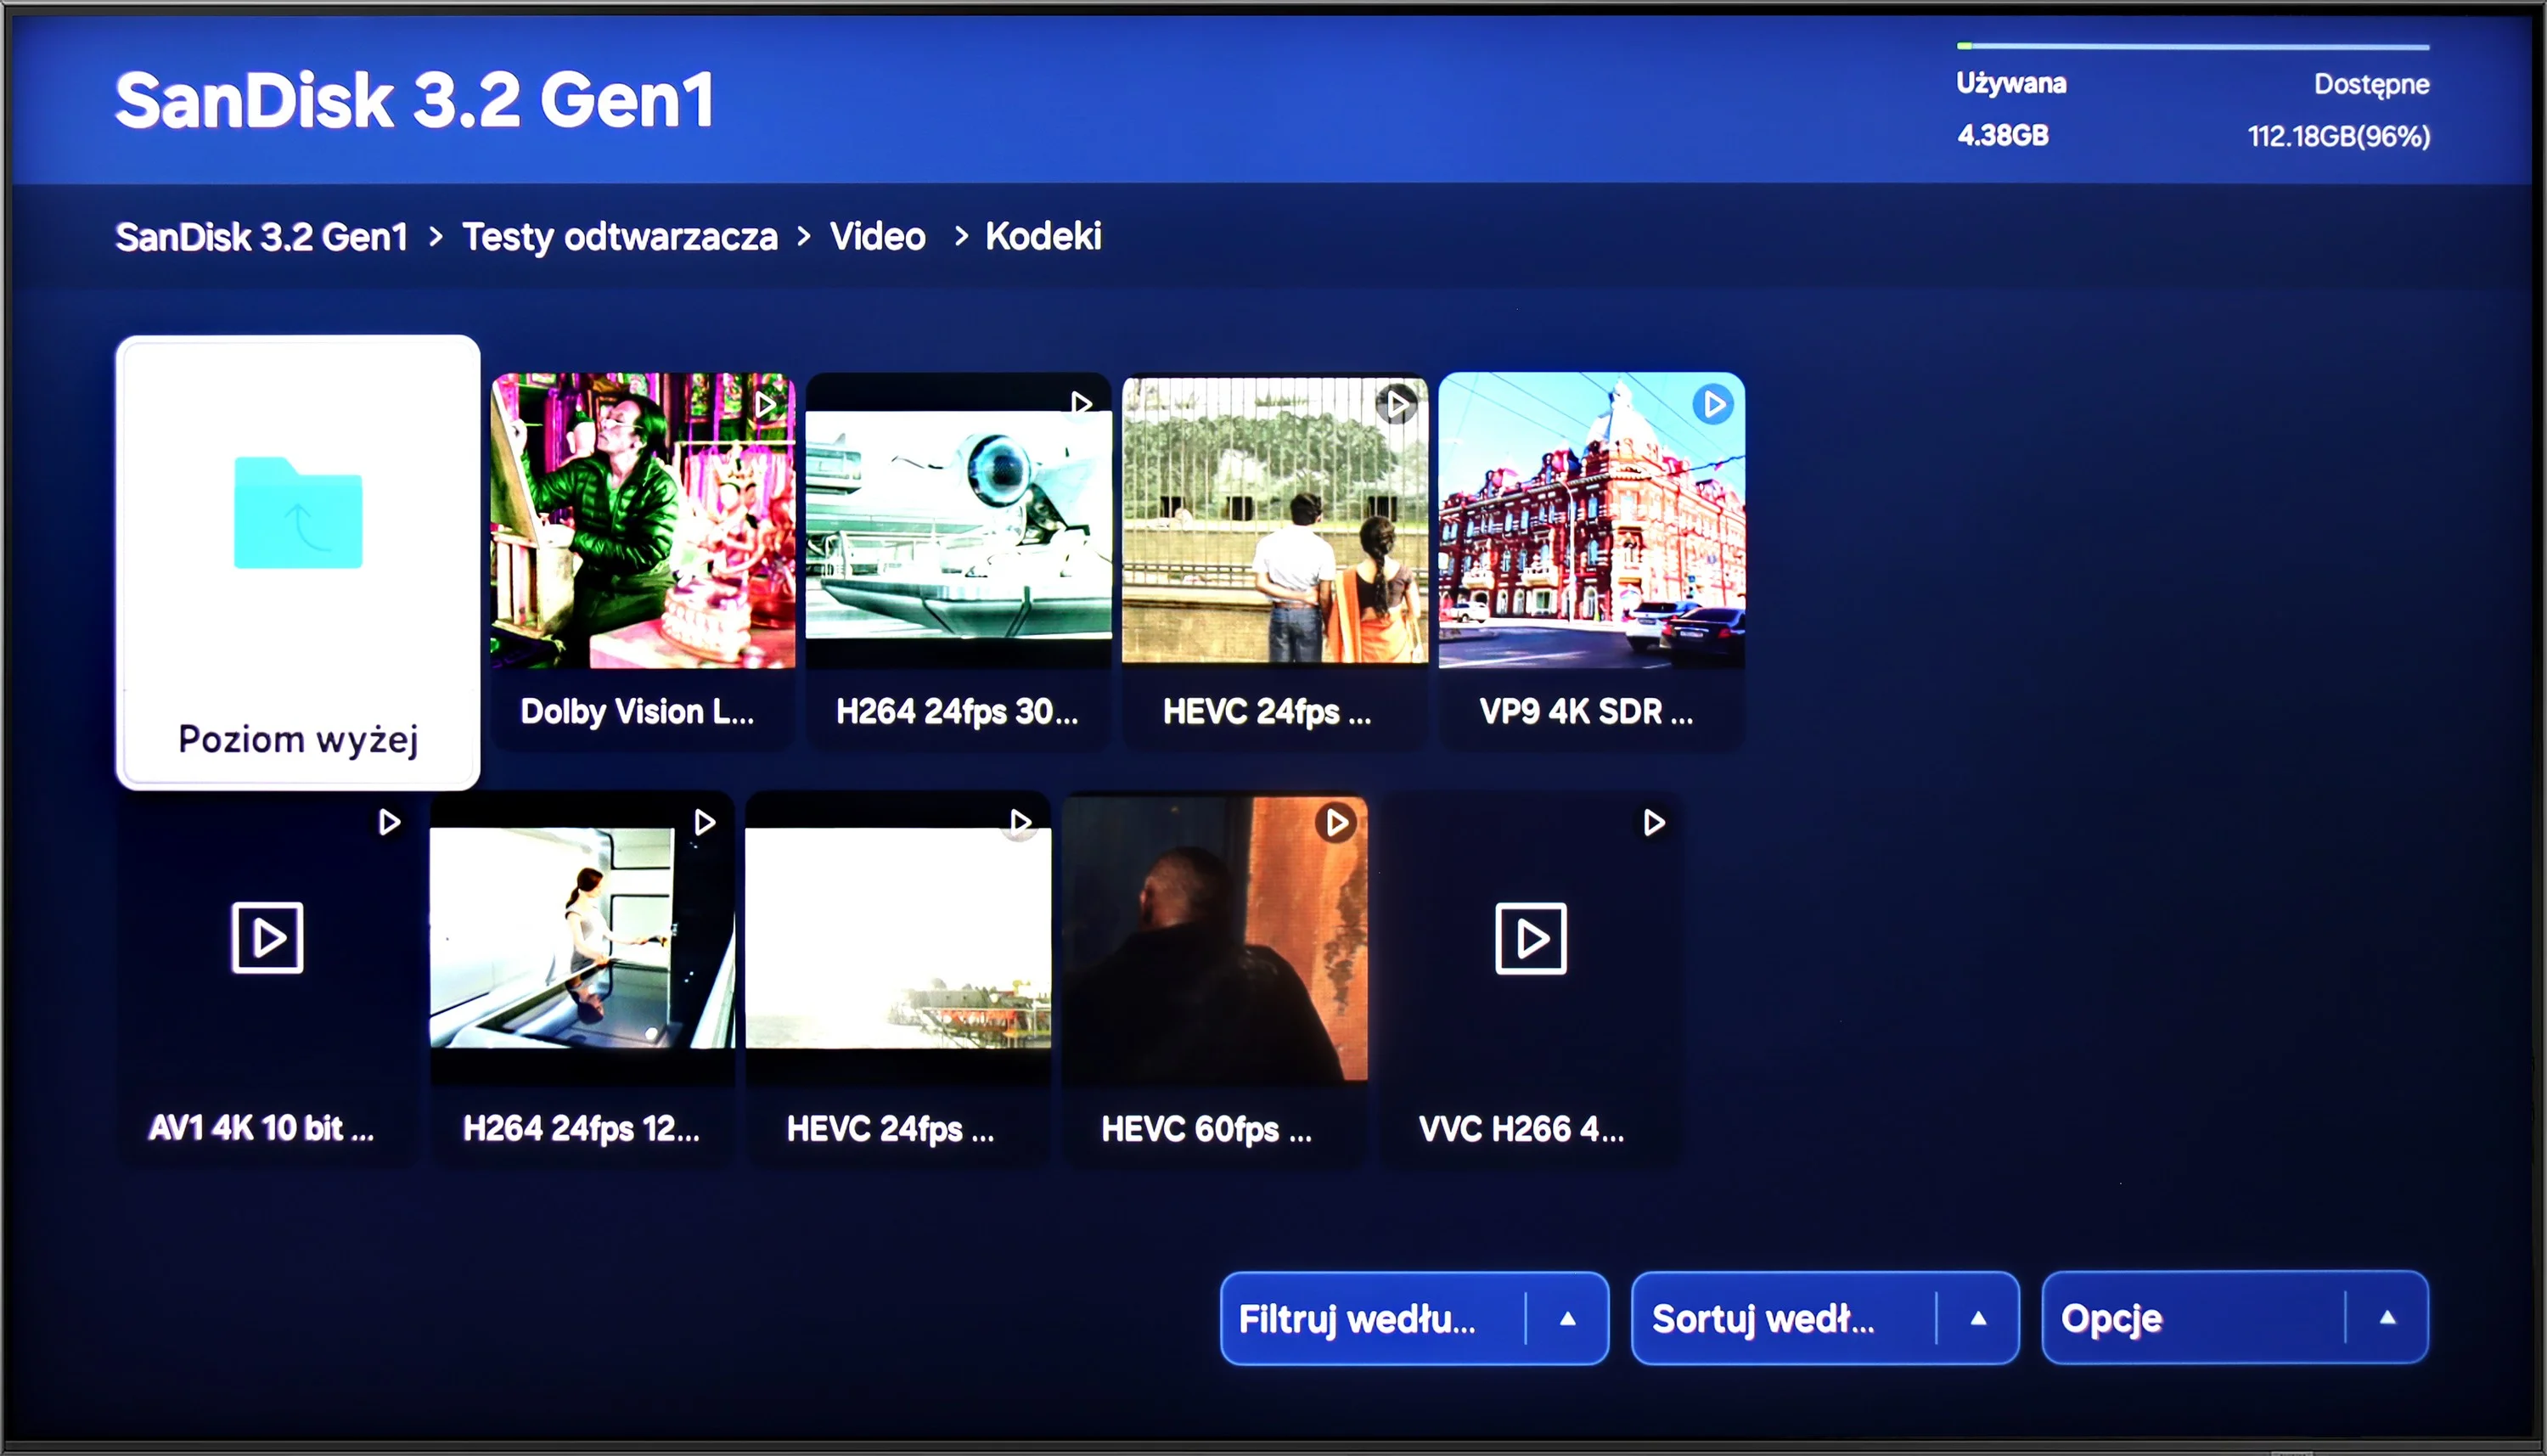Click large play placeholder on VVC H266 tile

pyautogui.click(x=1531, y=938)
